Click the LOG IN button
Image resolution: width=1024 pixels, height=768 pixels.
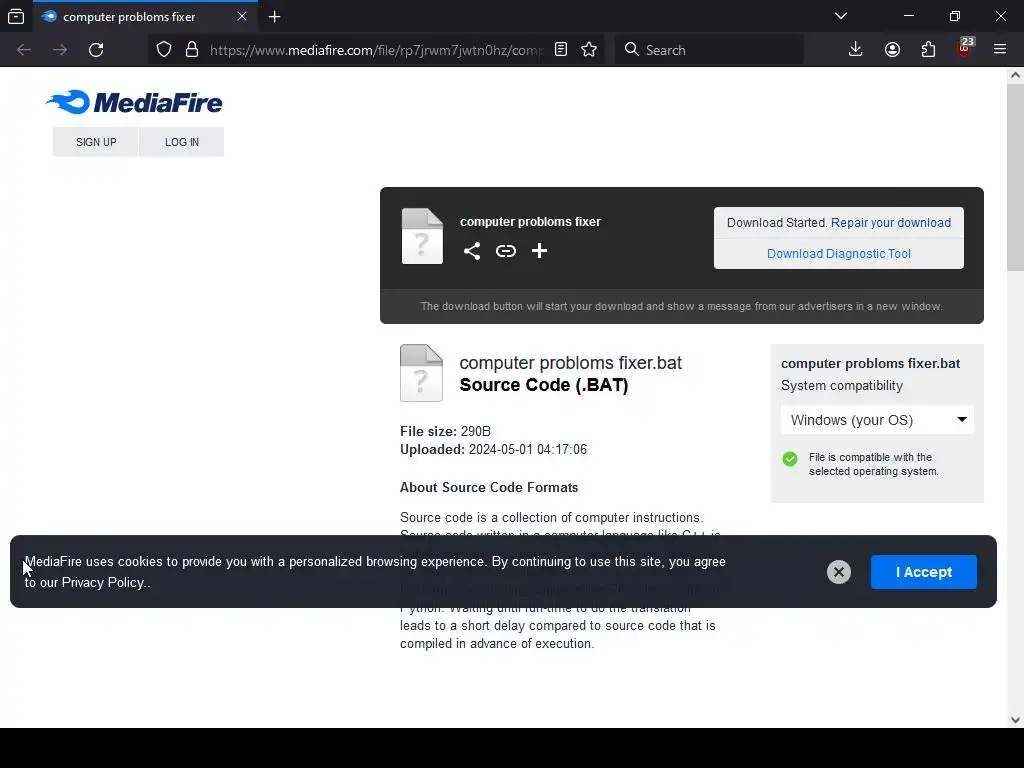pyautogui.click(x=182, y=142)
